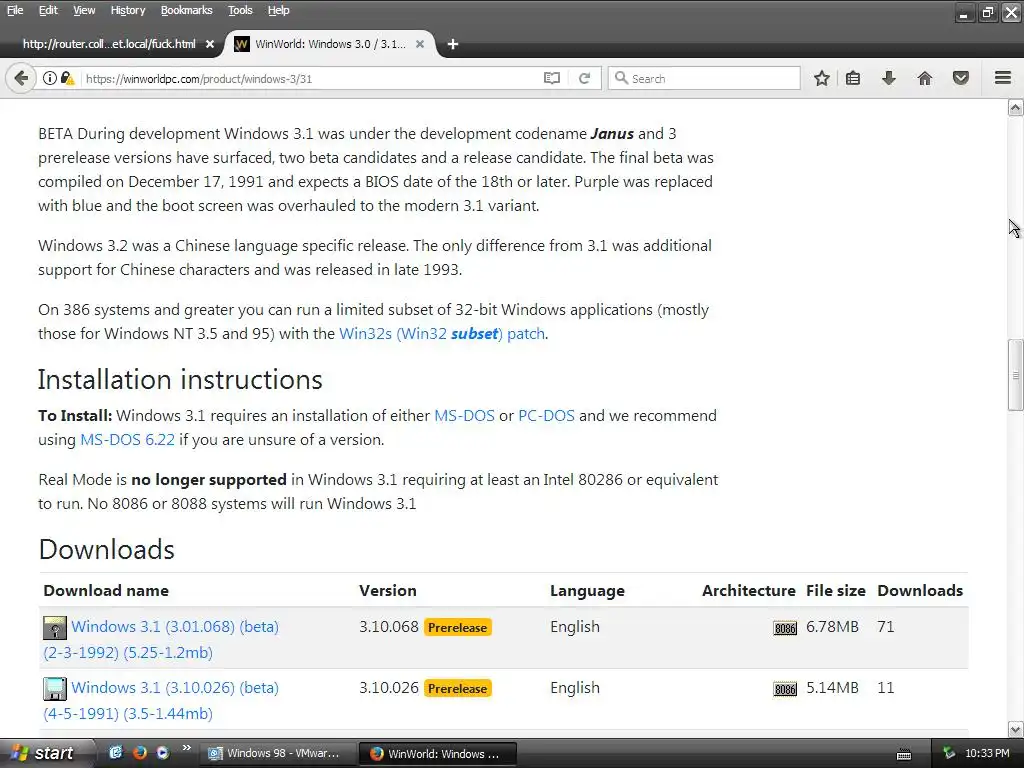Image resolution: width=1024 pixels, height=768 pixels.
Task: Close the router.coll...et.local tab
Action: tap(210, 44)
